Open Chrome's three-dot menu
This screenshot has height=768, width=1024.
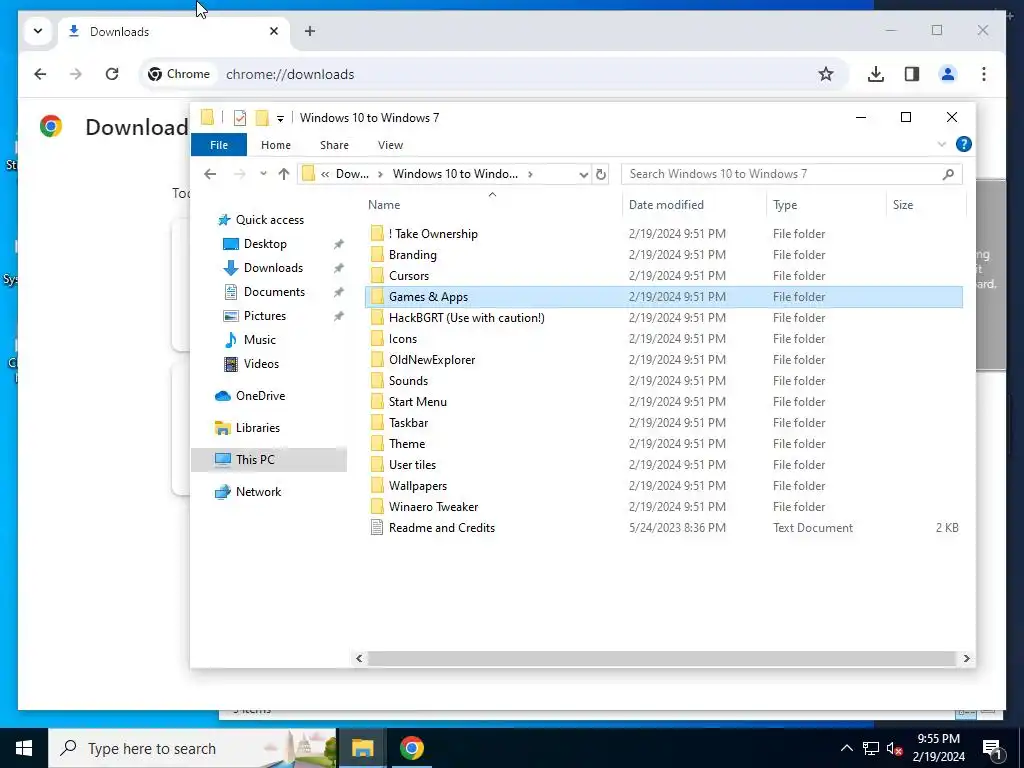point(984,74)
